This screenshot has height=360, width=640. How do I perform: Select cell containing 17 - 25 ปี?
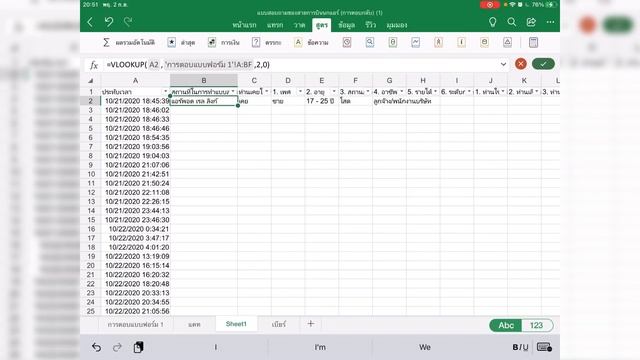[321, 101]
